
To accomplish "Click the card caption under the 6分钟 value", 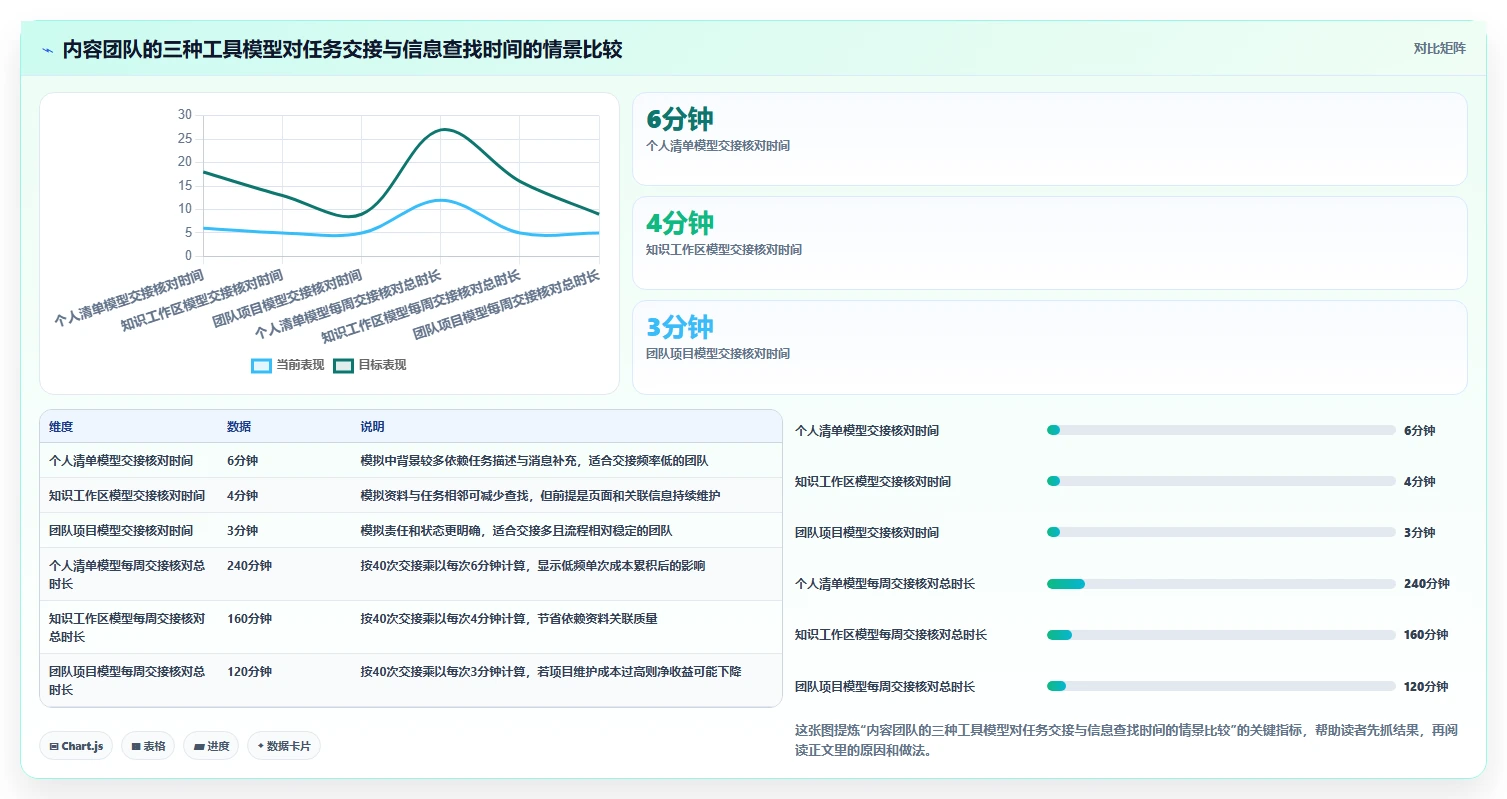I will (718, 146).
